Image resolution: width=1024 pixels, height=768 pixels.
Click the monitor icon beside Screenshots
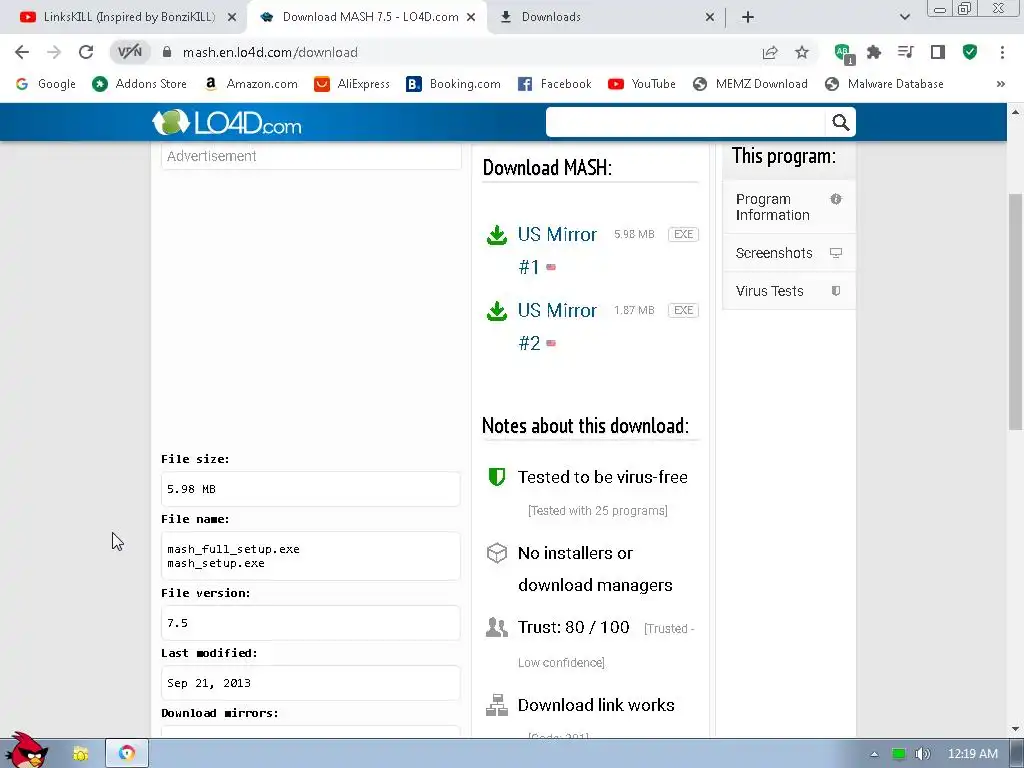(836, 253)
